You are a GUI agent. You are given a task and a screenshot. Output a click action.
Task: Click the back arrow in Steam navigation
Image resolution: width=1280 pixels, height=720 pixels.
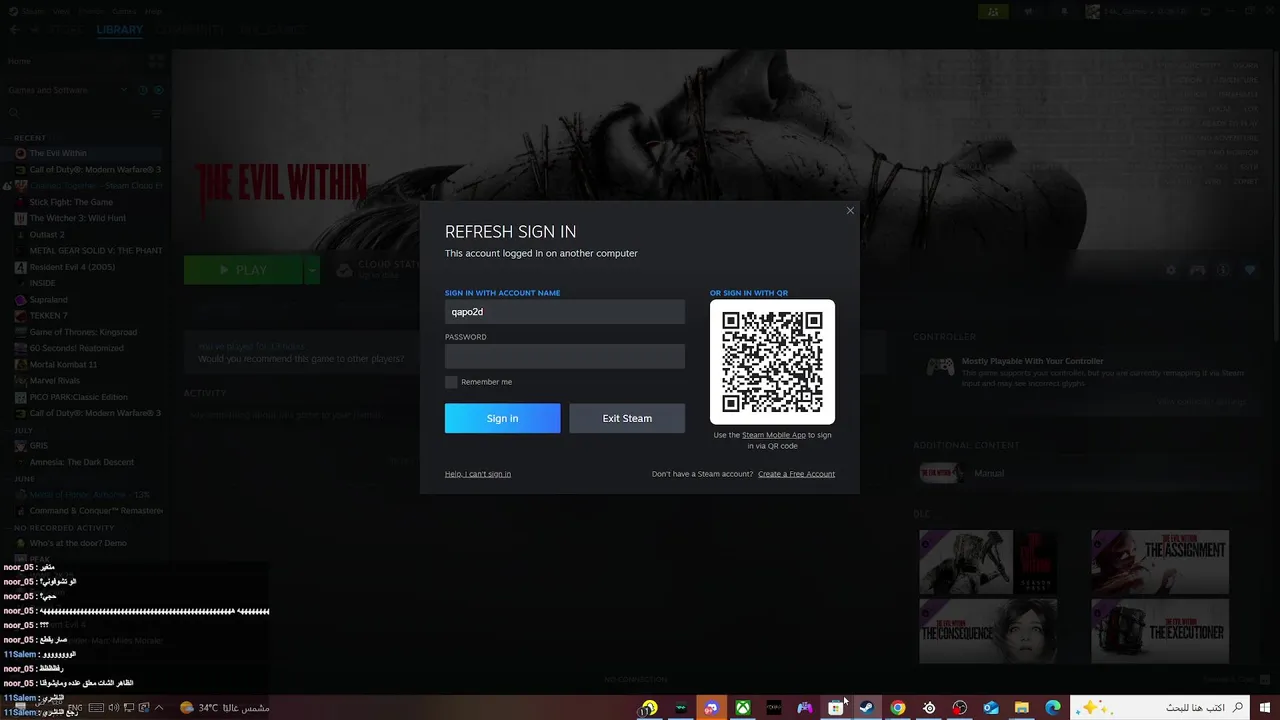pos(14,30)
